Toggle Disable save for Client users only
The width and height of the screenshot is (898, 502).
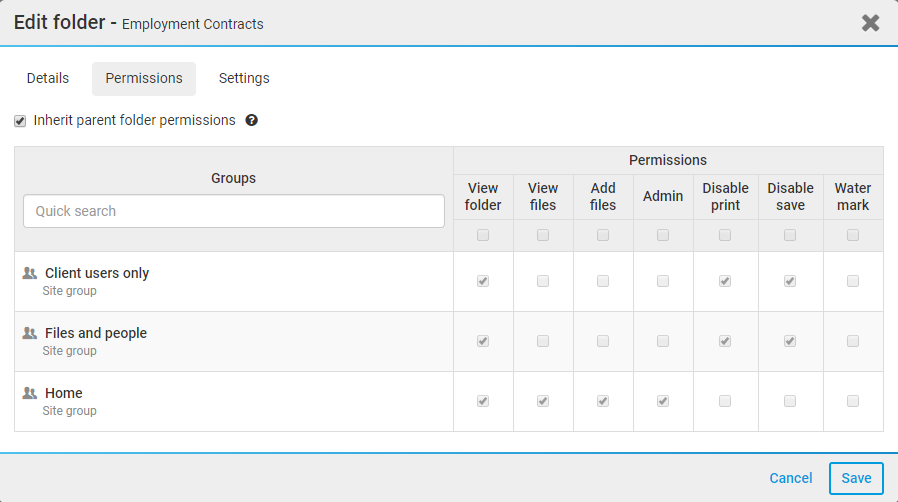click(x=790, y=281)
